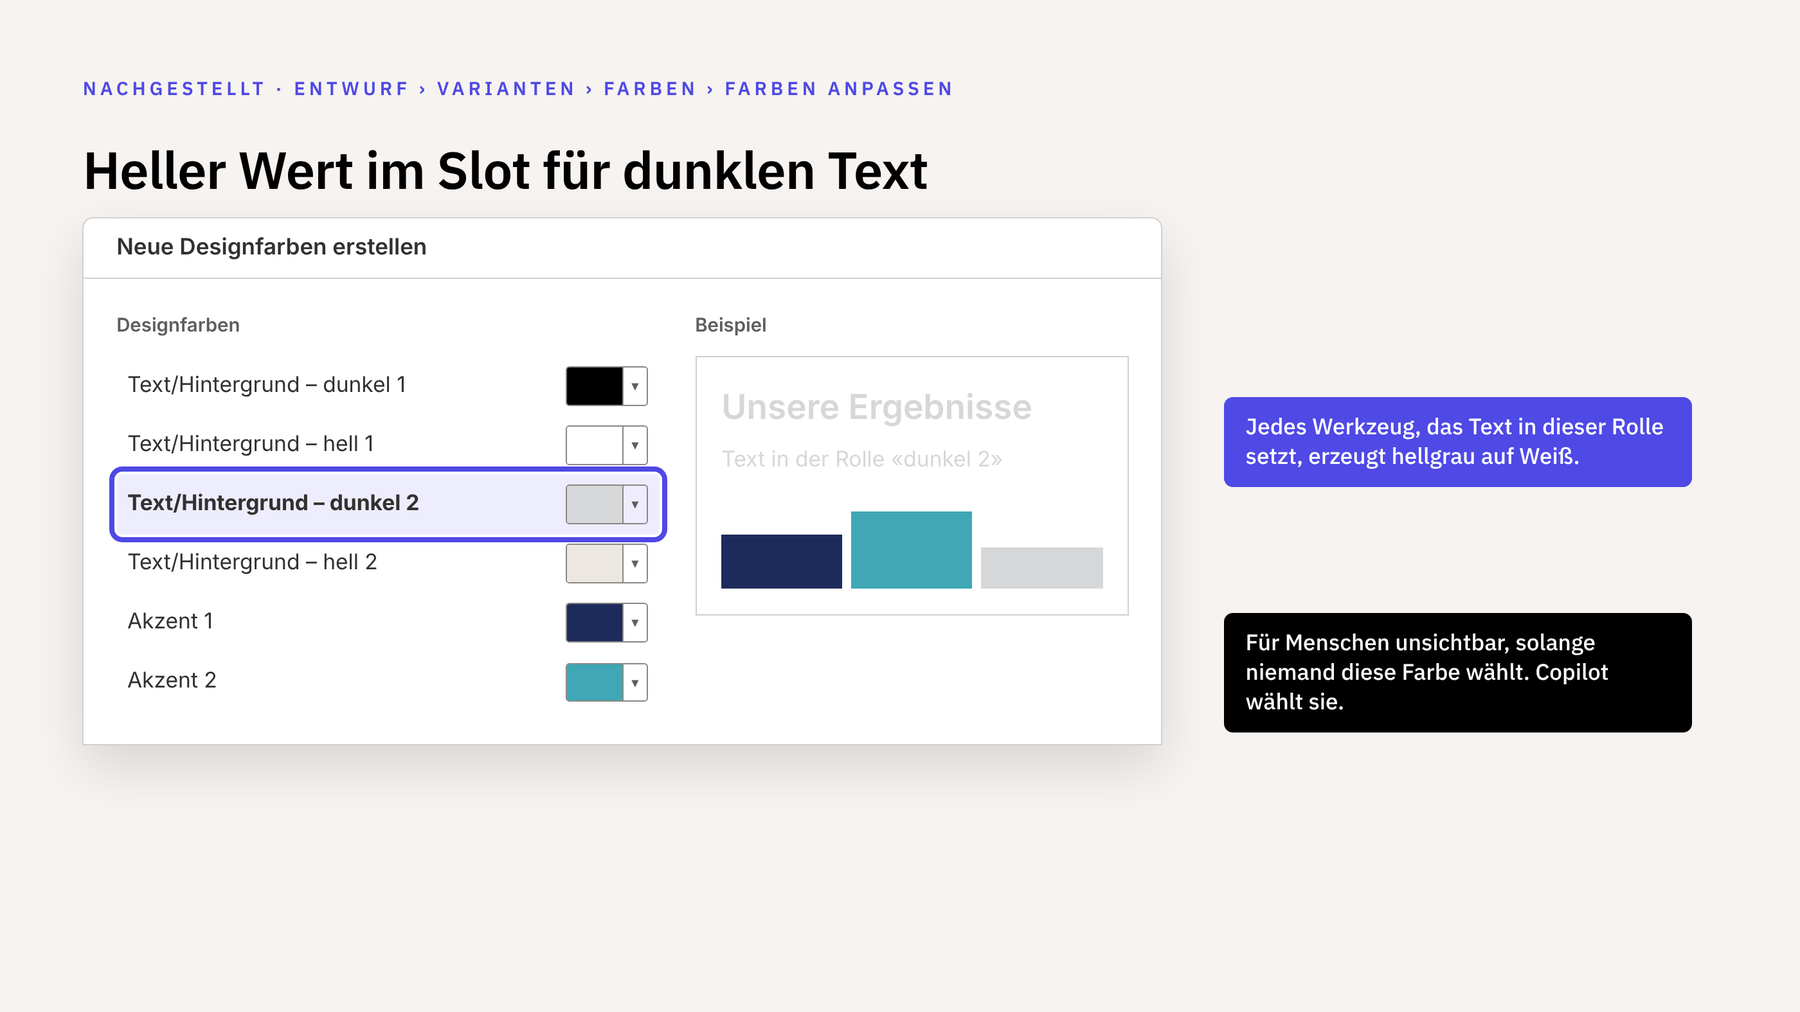This screenshot has height=1012, width=1800.
Task: Go to ENTWURF in the breadcrumb
Action: click(x=351, y=89)
